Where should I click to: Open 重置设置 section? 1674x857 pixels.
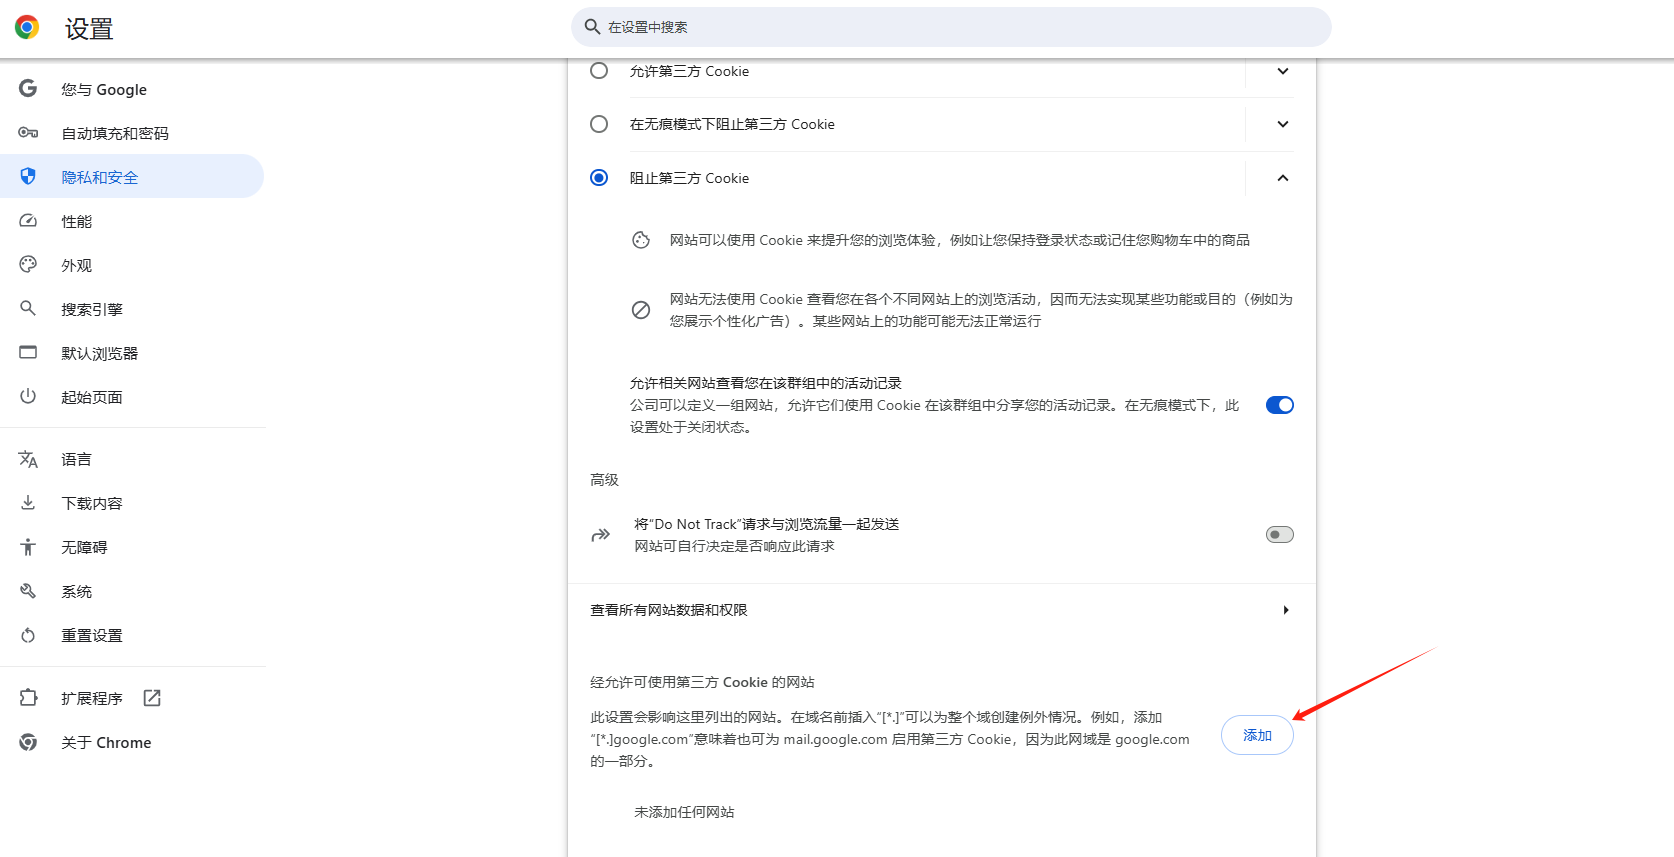(x=92, y=635)
